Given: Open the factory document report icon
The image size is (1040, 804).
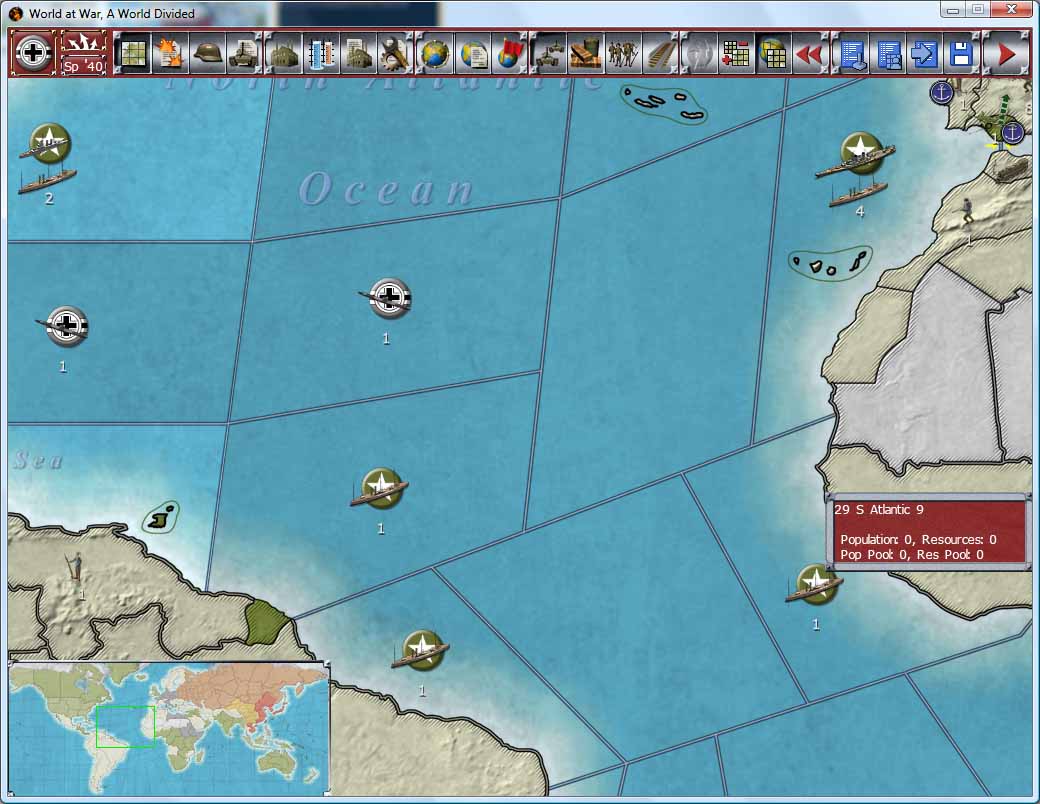Looking at the screenshot, I should pos(359,54).
